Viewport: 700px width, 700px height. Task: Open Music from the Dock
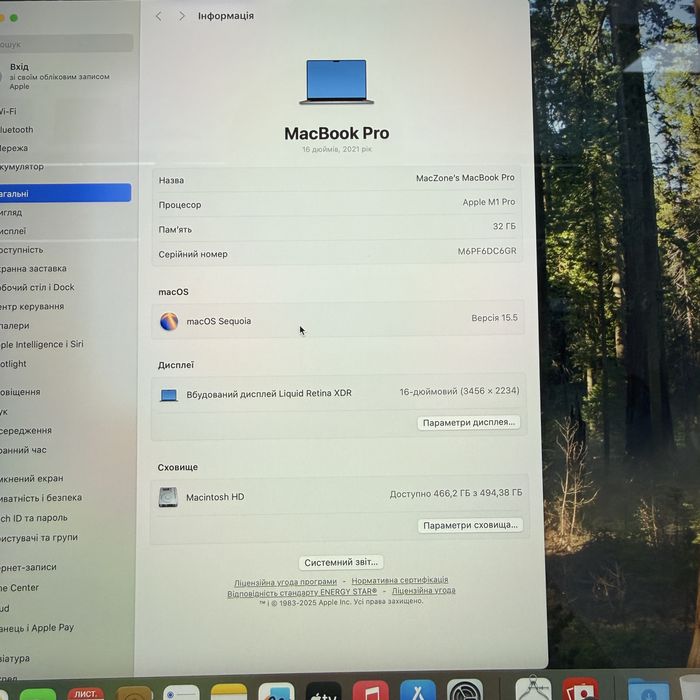click(x=371, y=690)
